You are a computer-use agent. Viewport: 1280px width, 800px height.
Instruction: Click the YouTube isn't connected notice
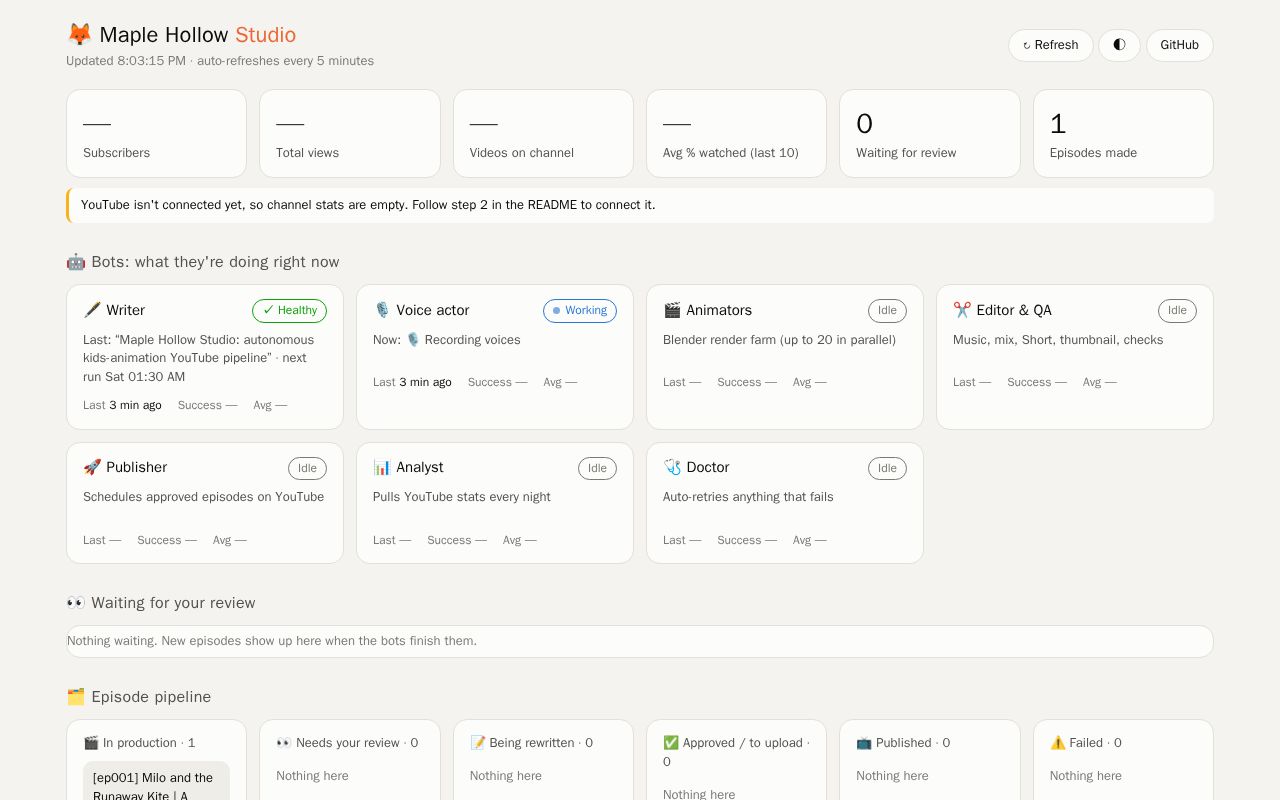(640, 205)
